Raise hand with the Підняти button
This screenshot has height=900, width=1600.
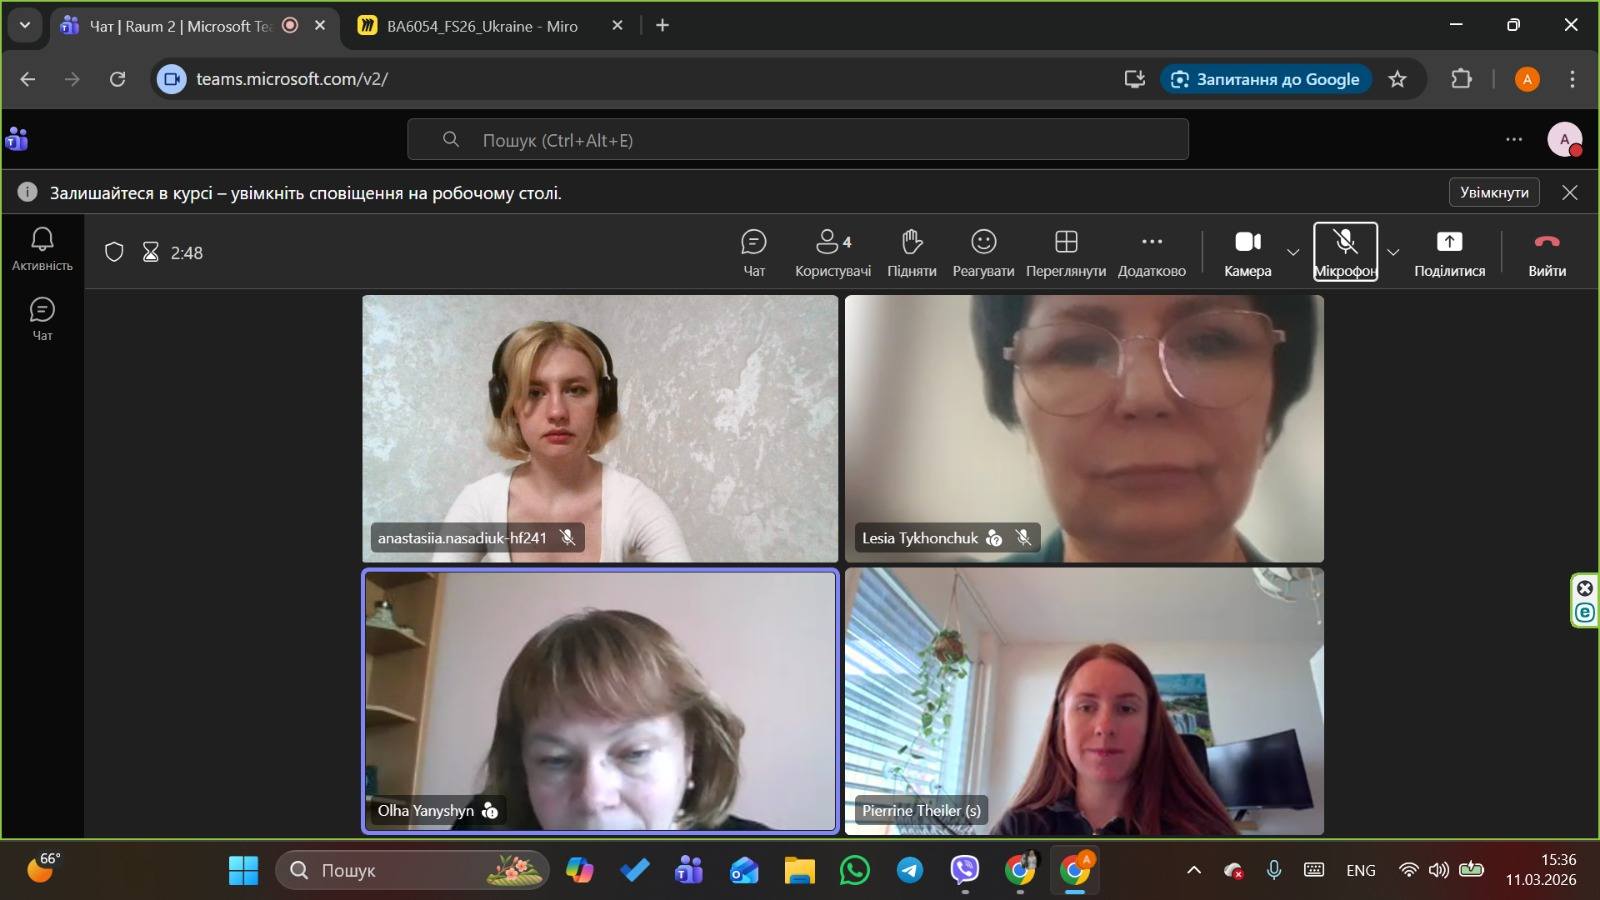911,252
